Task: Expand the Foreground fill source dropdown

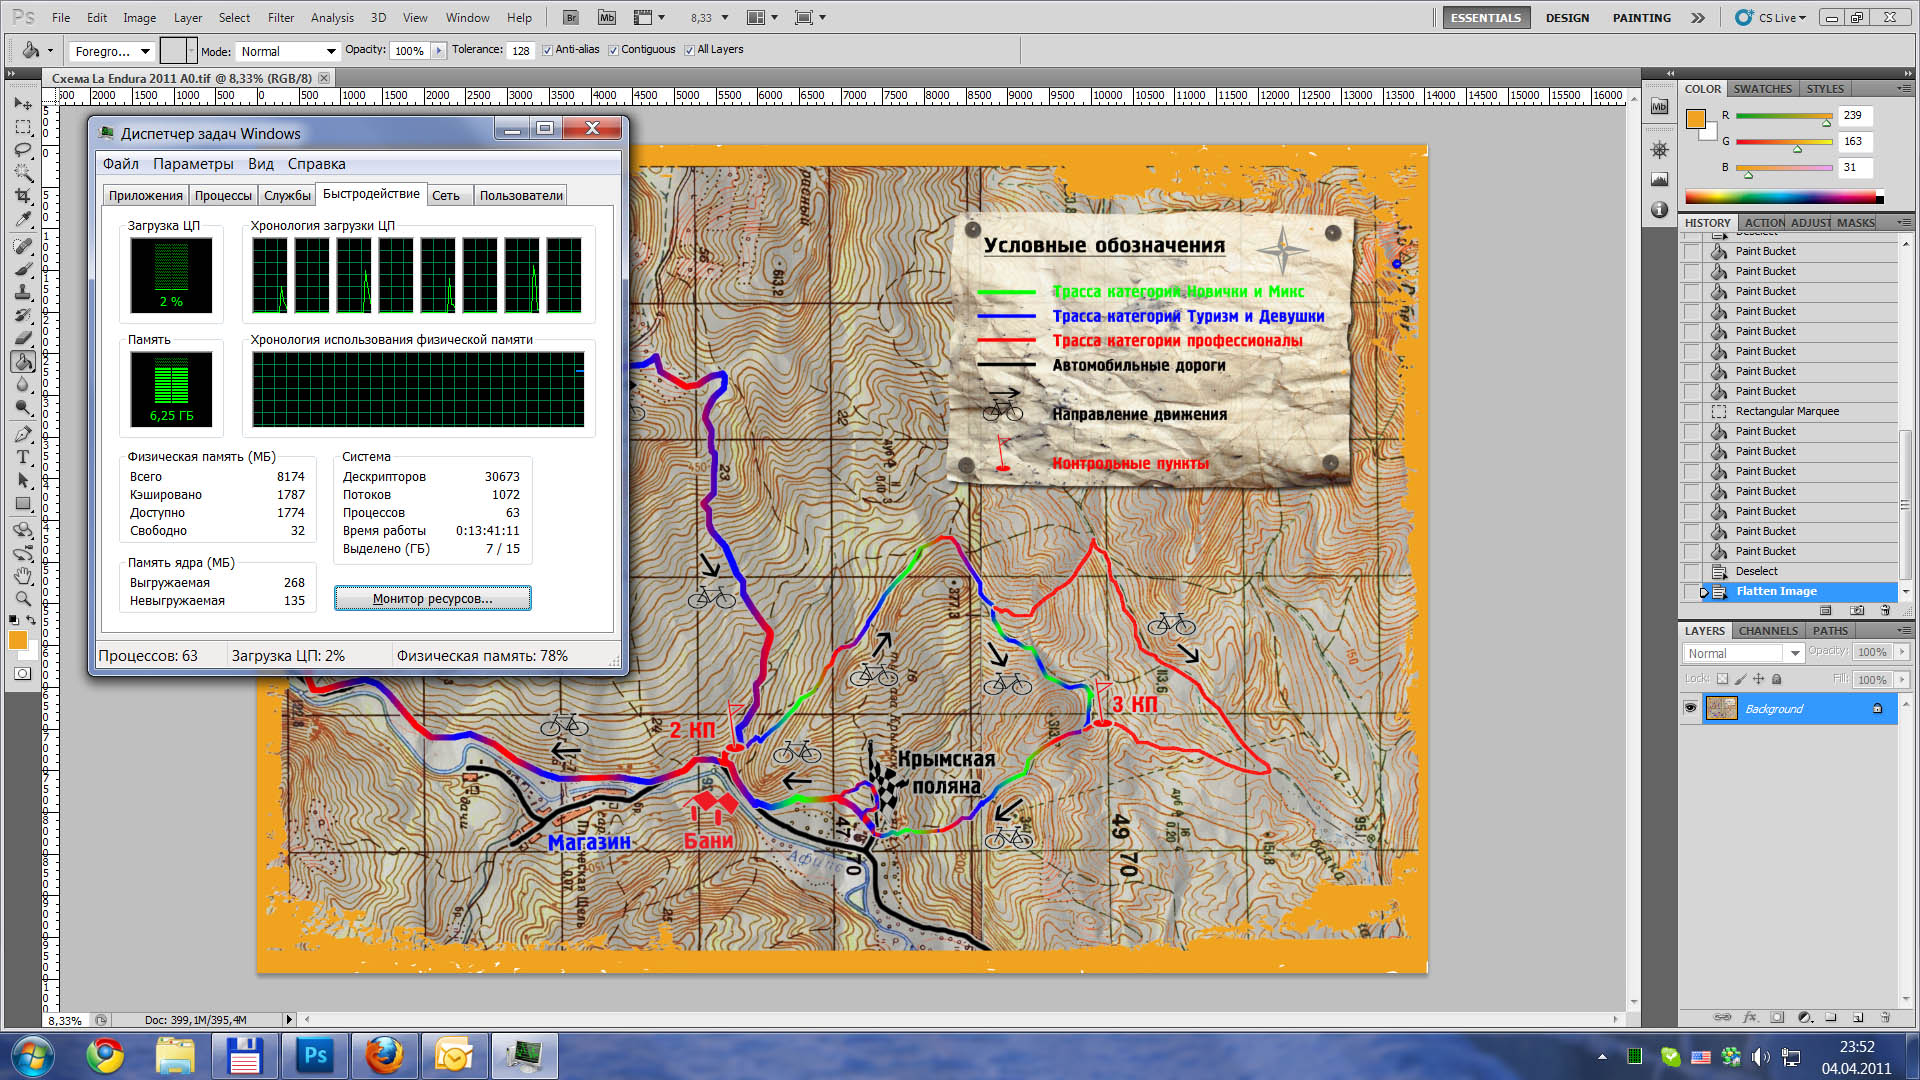Action: [x=112, y=51]
